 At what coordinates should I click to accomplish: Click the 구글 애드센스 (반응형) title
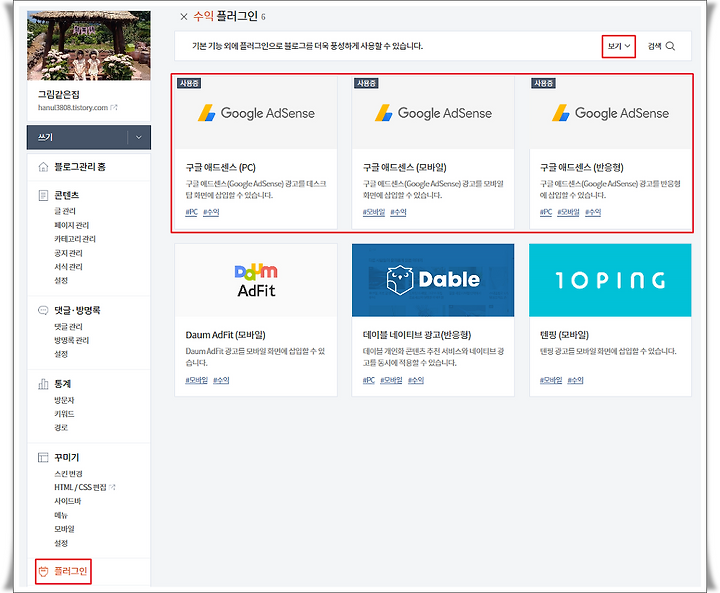point(582,167)
